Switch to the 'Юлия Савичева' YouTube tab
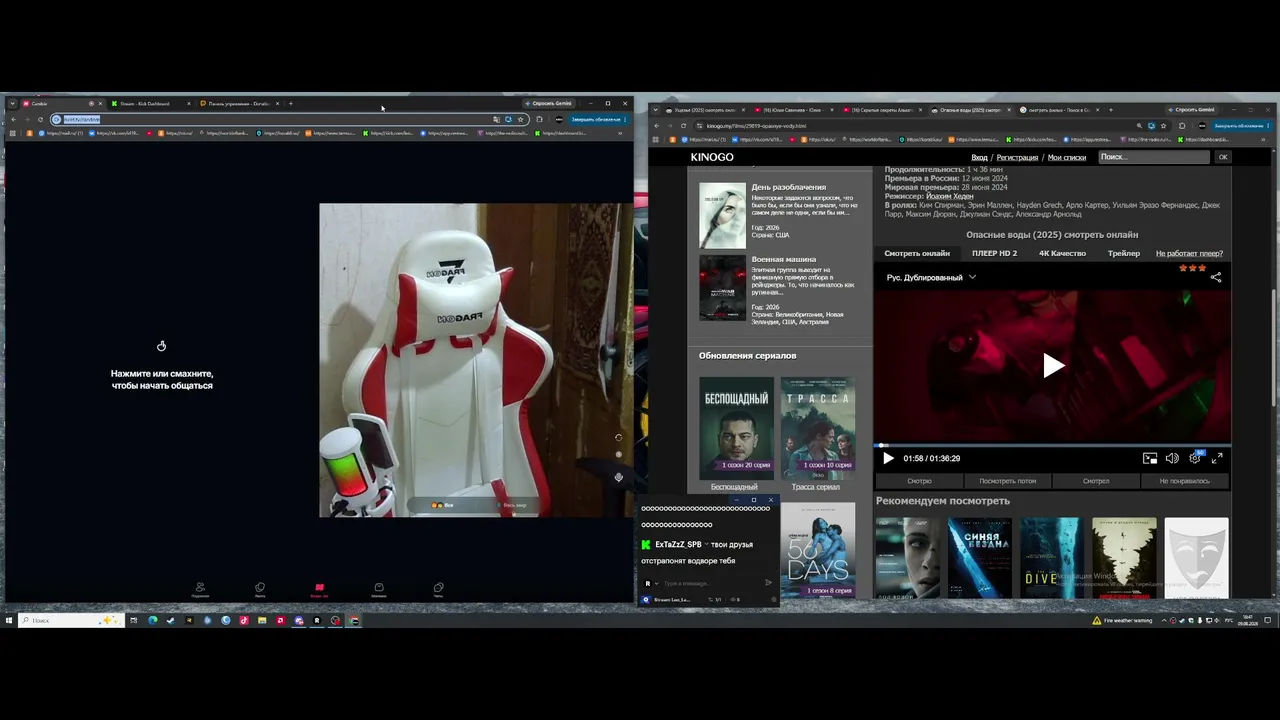The width and height of the screenshot is (1280, 720). click(792, 109)
